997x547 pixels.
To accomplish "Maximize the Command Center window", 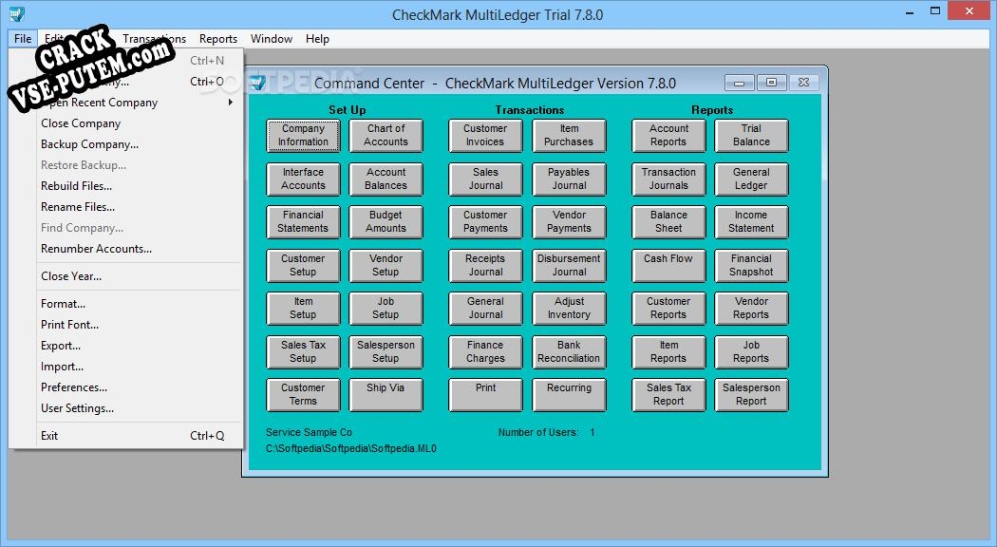I will (772, 83).
